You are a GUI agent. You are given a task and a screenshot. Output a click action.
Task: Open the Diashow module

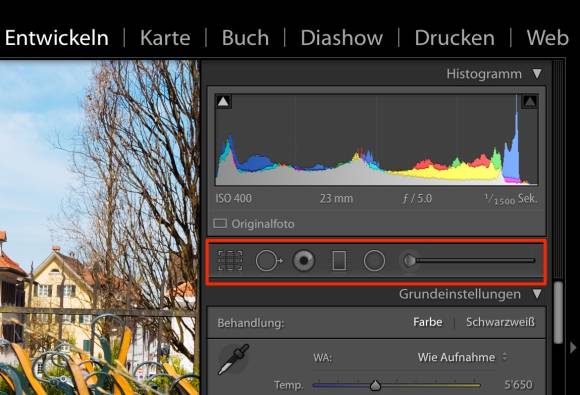click(x=341, y=38)
